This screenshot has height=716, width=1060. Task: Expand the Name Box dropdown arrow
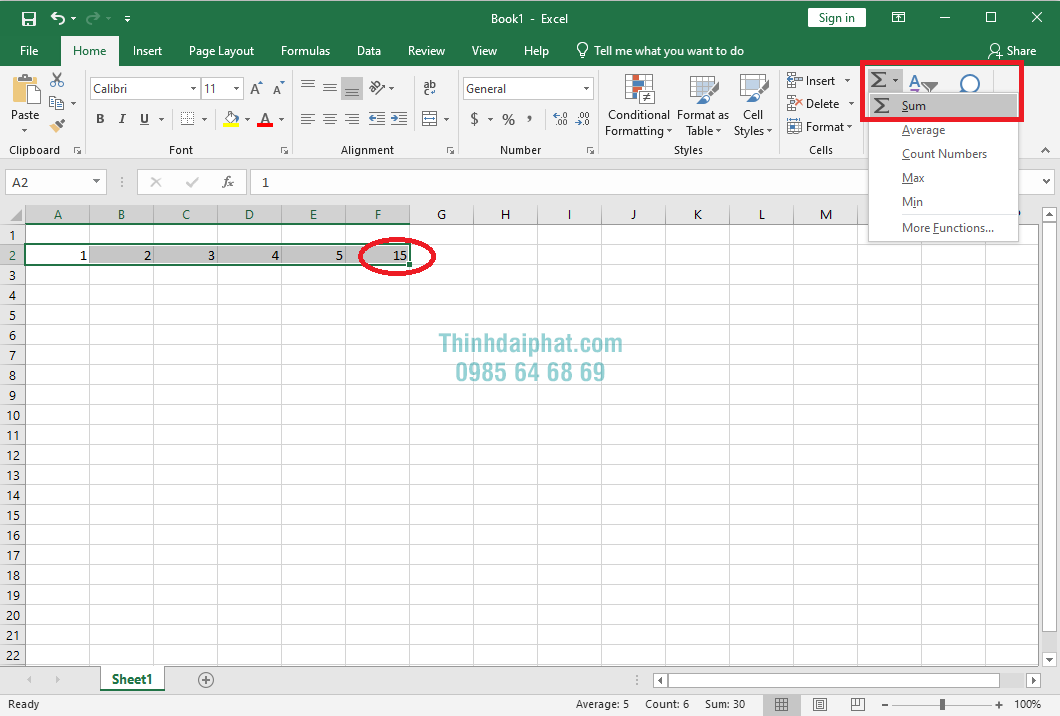[x=97, y=182]
